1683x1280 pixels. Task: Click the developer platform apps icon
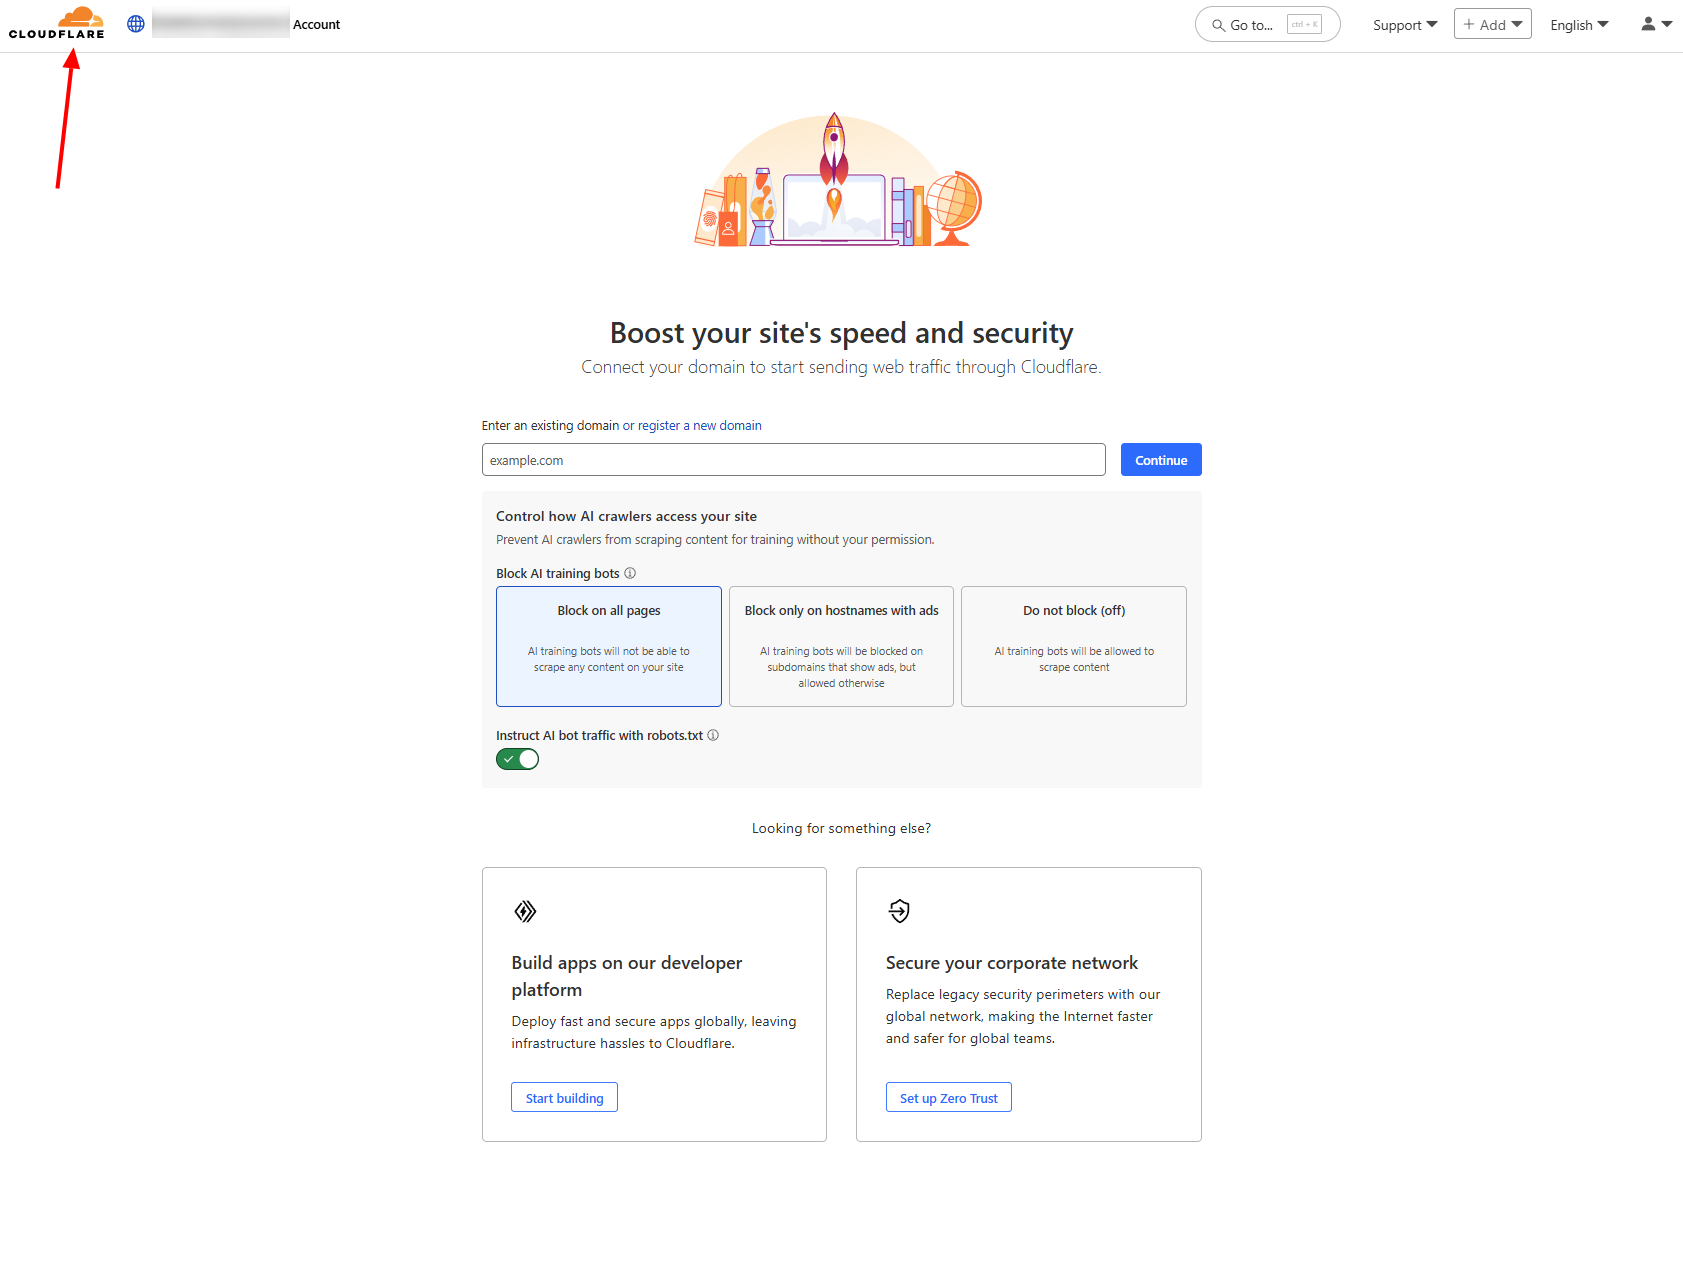(525, 911)
